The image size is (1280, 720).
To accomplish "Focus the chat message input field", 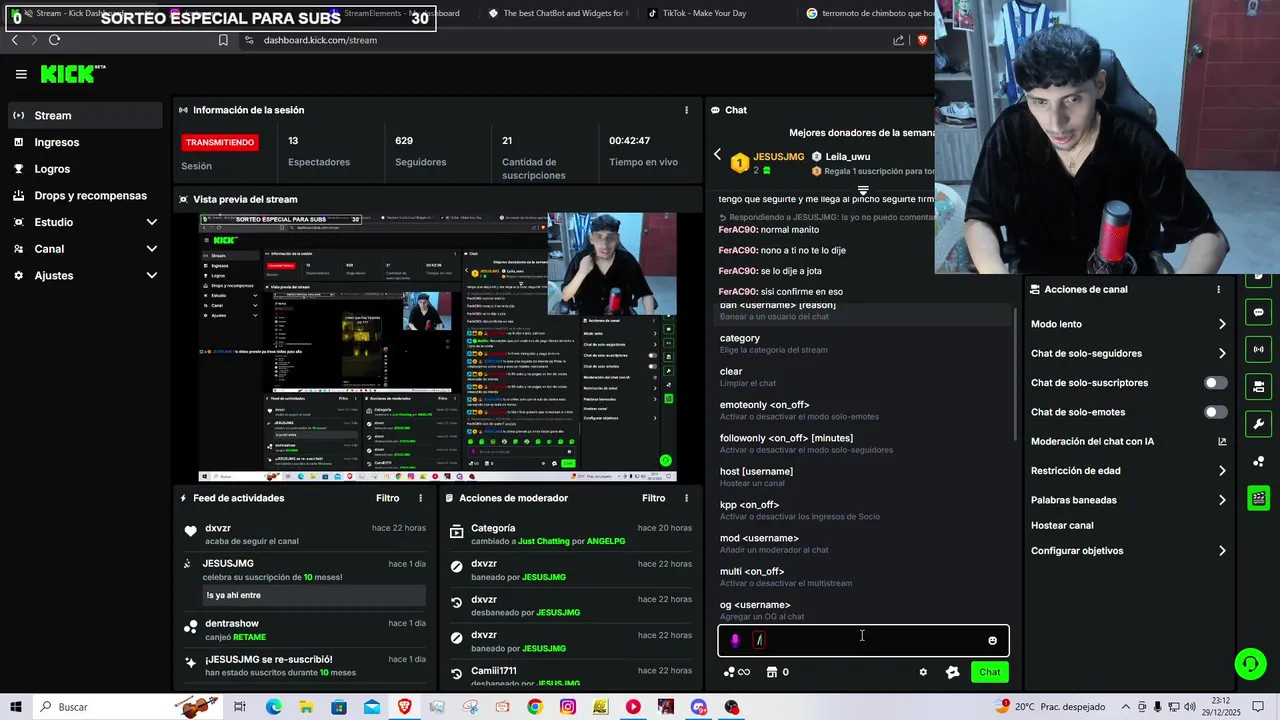I will 863,640.
